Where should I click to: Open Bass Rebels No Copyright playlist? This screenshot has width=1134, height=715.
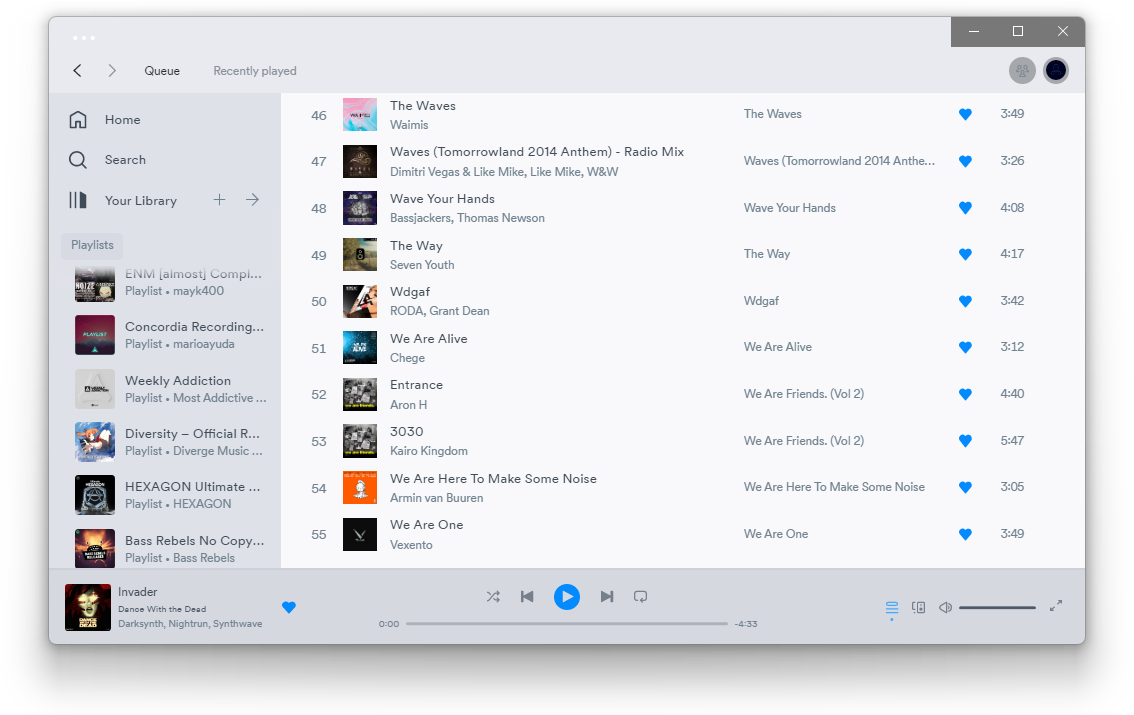pos(171,548)
